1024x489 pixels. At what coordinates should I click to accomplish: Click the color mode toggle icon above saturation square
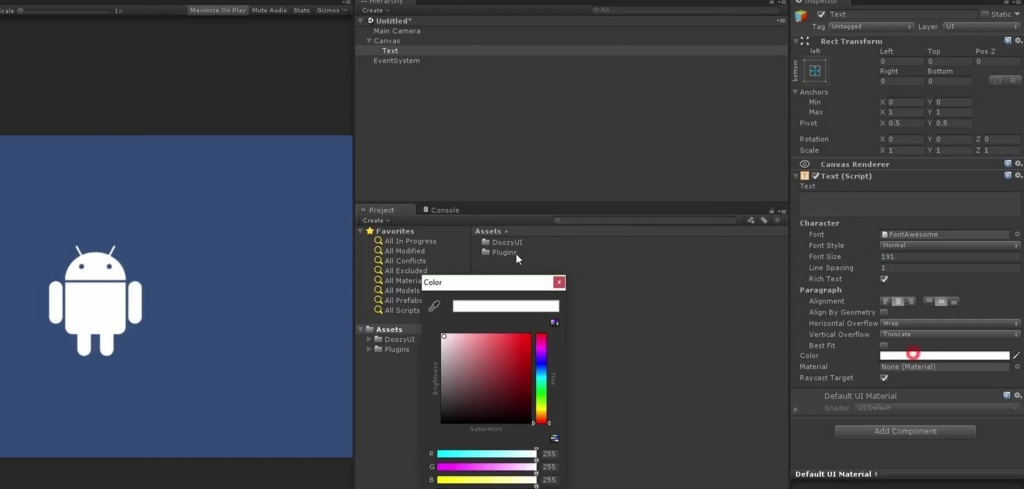(554, 323)
